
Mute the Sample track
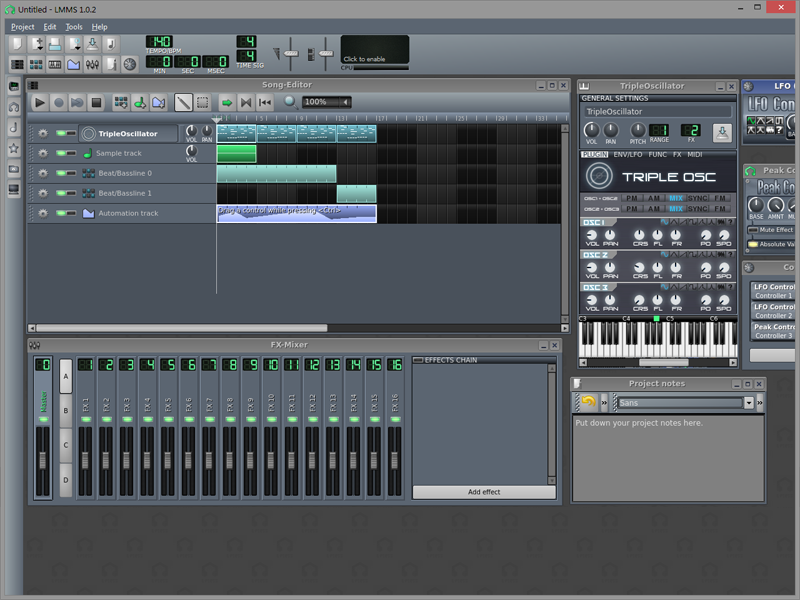point(62,153)
